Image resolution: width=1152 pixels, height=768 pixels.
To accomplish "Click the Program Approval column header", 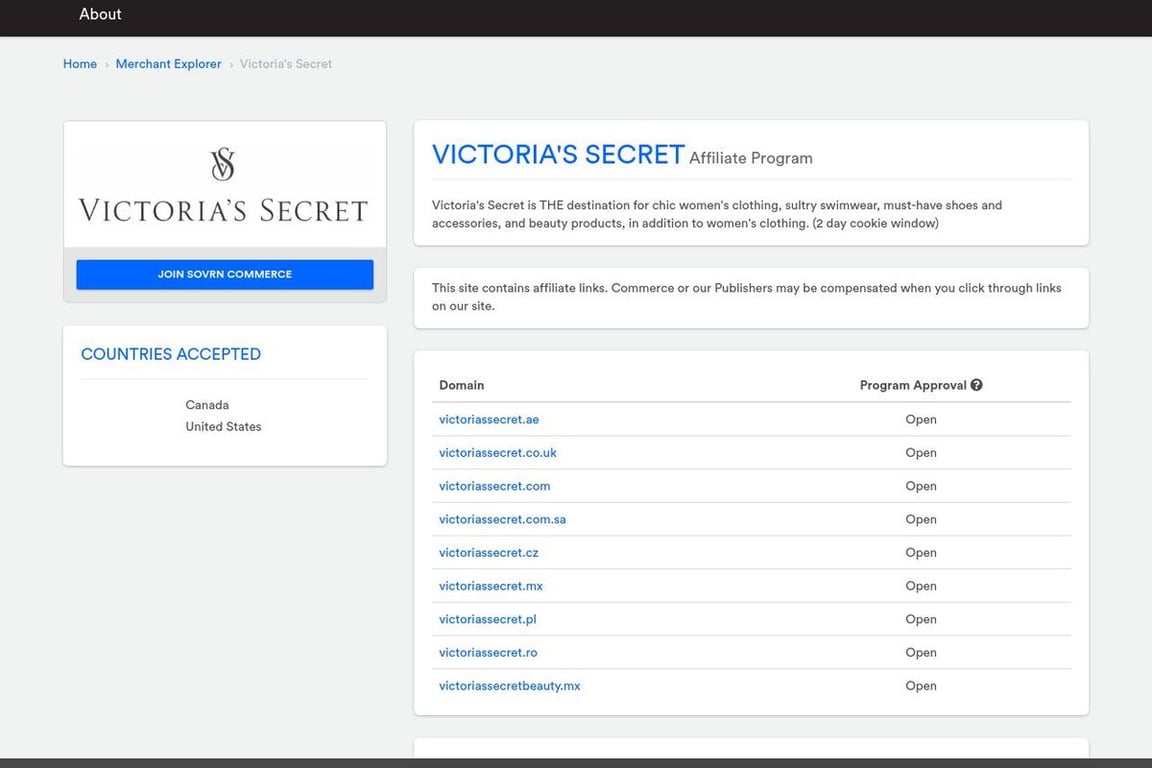I will 913,385.
